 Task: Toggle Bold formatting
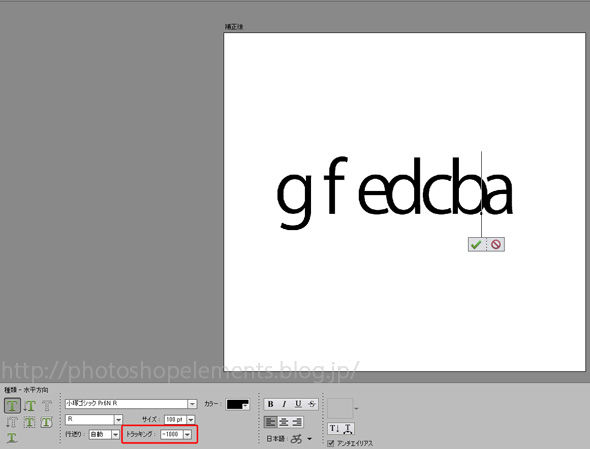[270, 404]
